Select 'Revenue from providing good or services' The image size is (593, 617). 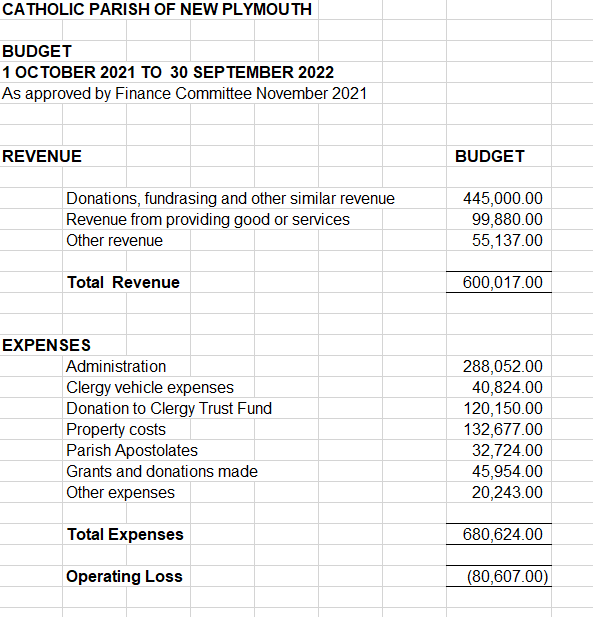(x=208, y=220)
